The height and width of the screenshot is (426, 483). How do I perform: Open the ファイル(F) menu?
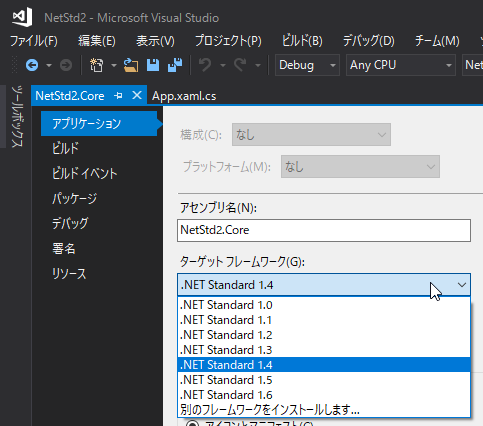click(34, 41)
